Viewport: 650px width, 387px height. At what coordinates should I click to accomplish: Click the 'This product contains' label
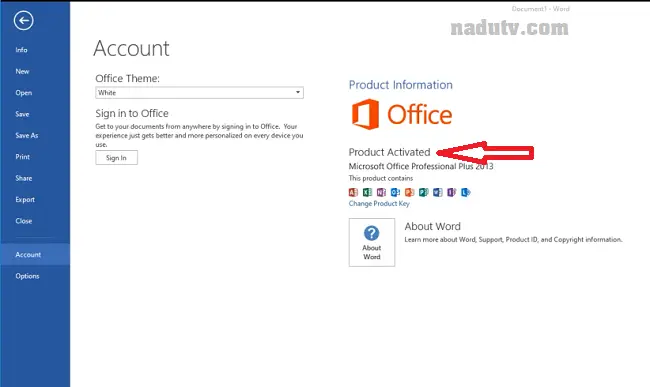pyautogui.click(x=381, y=178)
